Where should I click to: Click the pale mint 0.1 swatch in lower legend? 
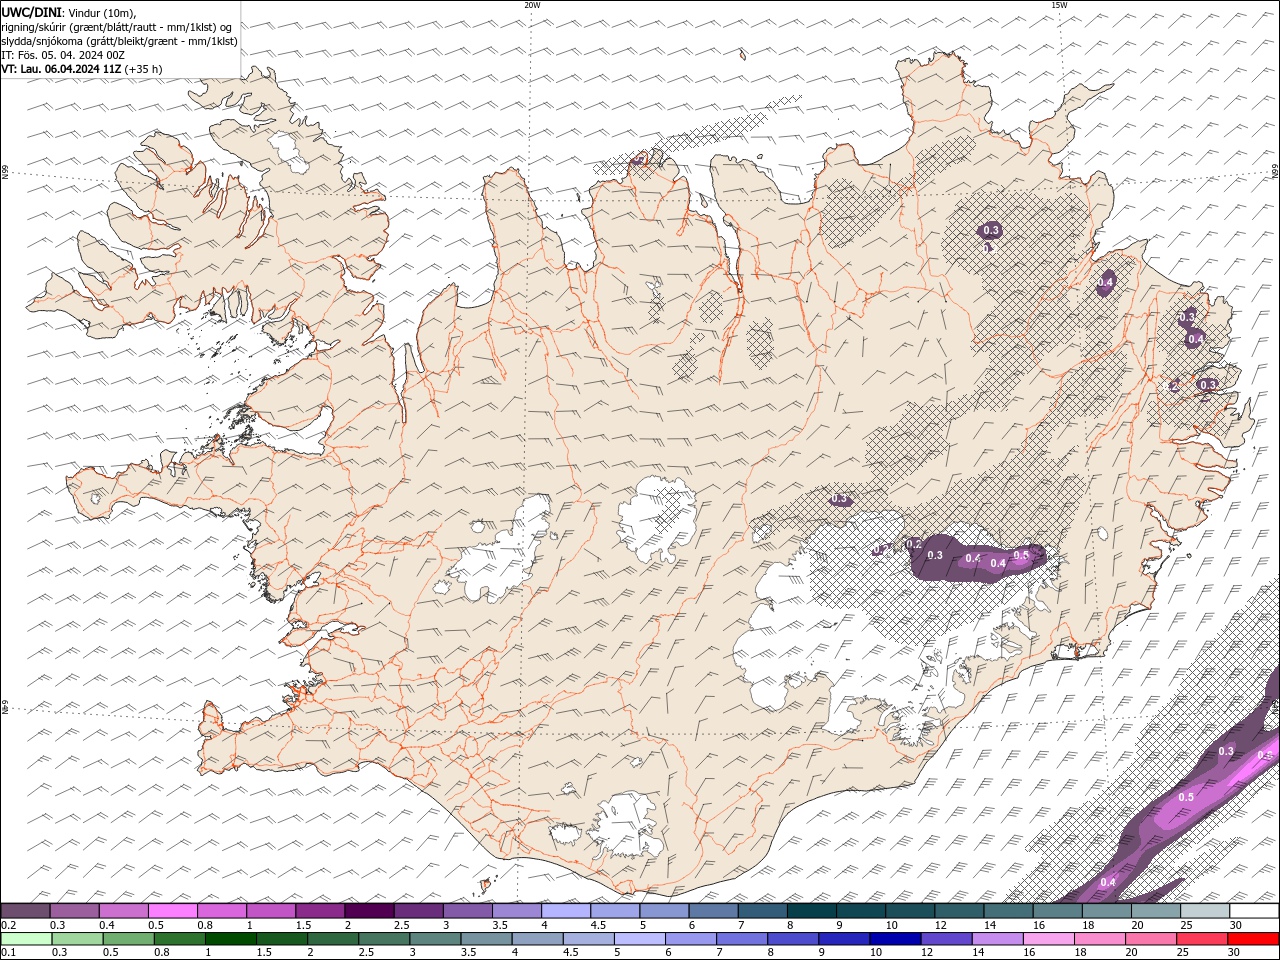26,939
